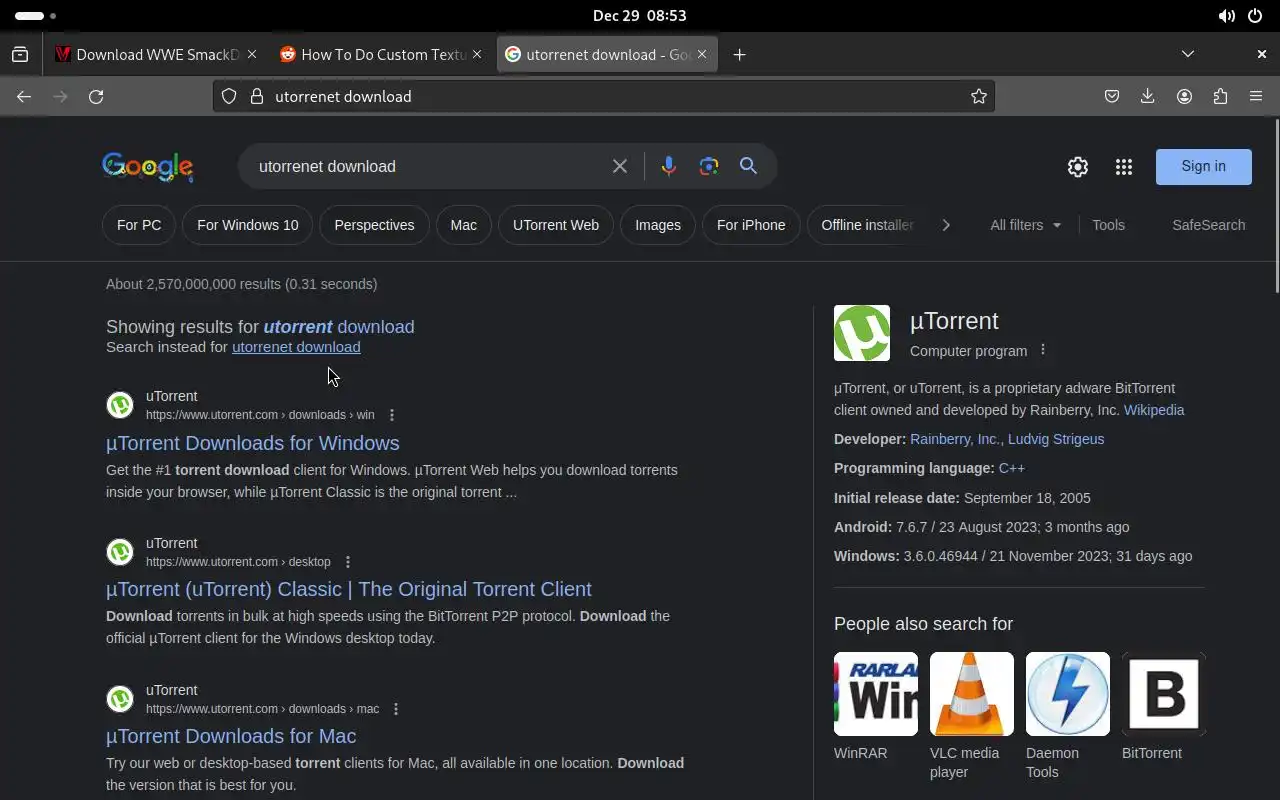Select the Mac filter chip
Screen dimensions: 1280x800
[x=464, y=225]
